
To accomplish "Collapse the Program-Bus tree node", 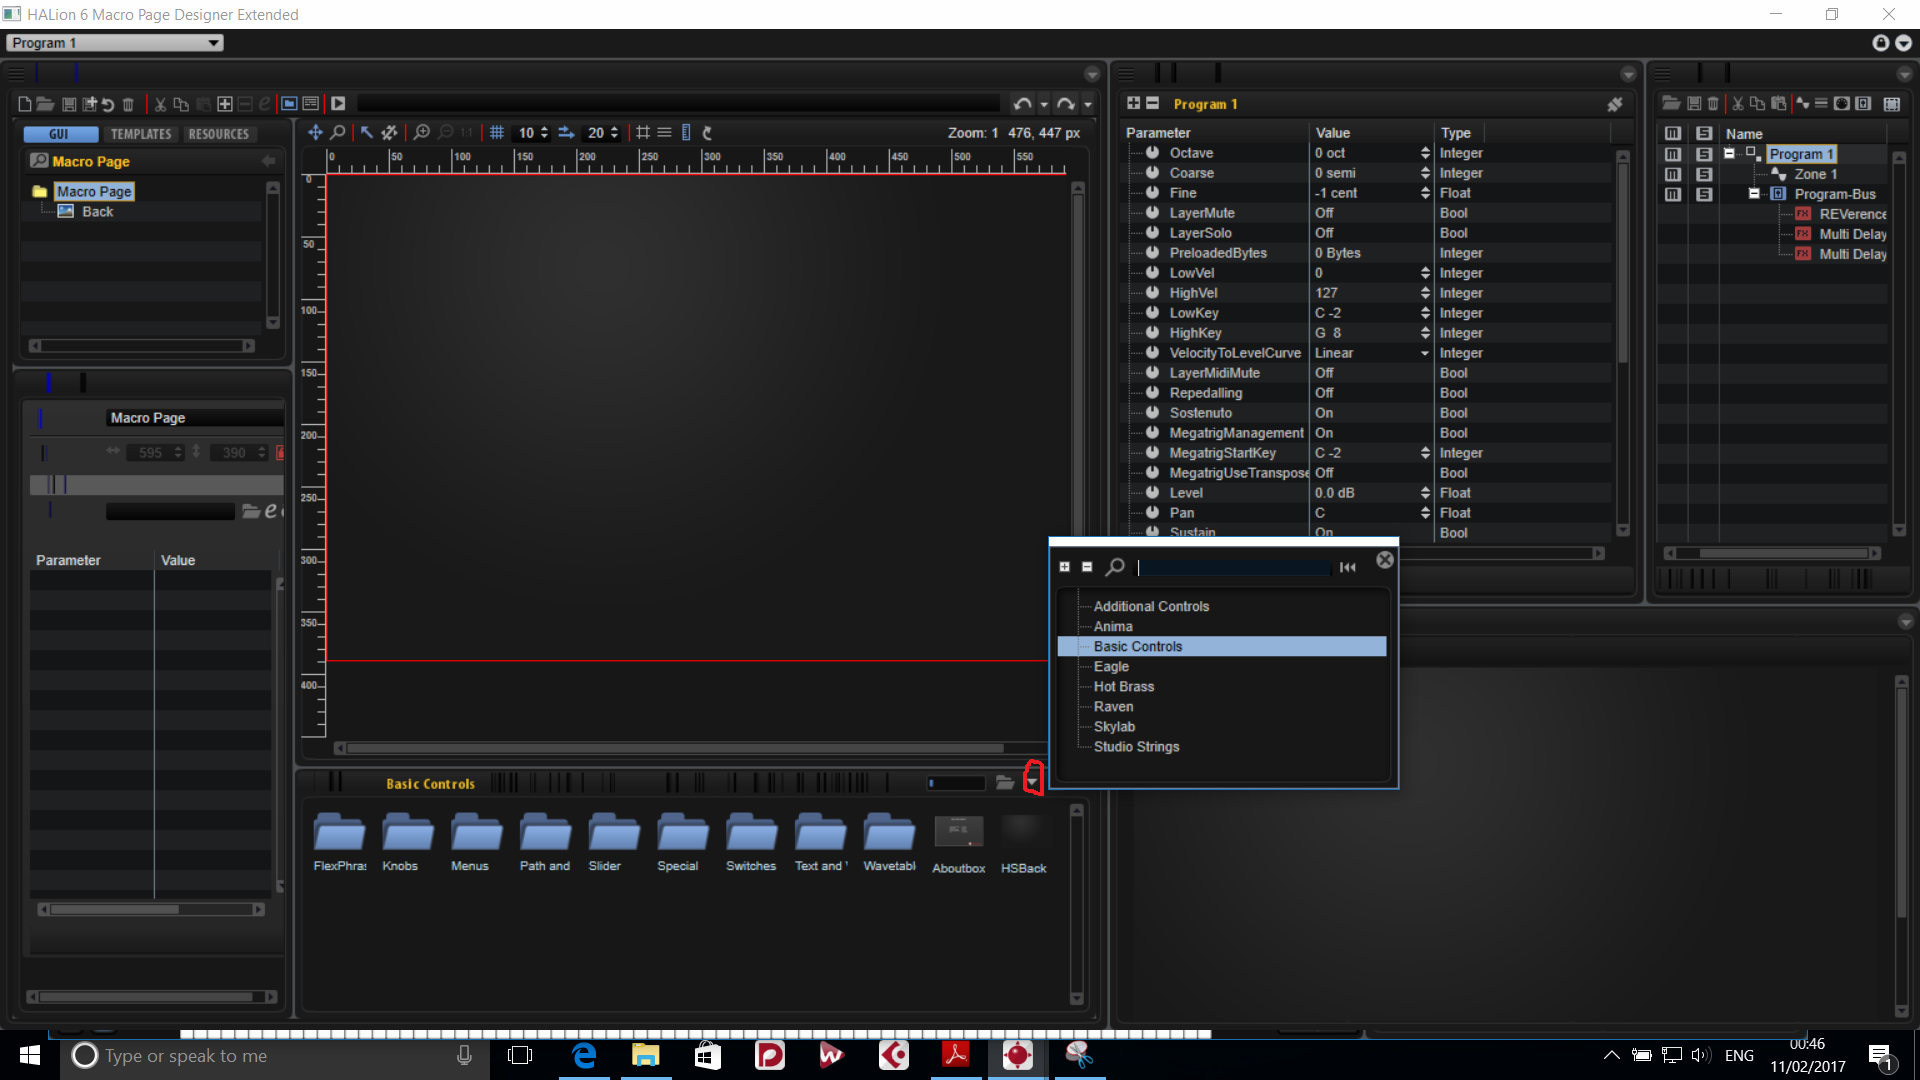I will pos(1754,194).
